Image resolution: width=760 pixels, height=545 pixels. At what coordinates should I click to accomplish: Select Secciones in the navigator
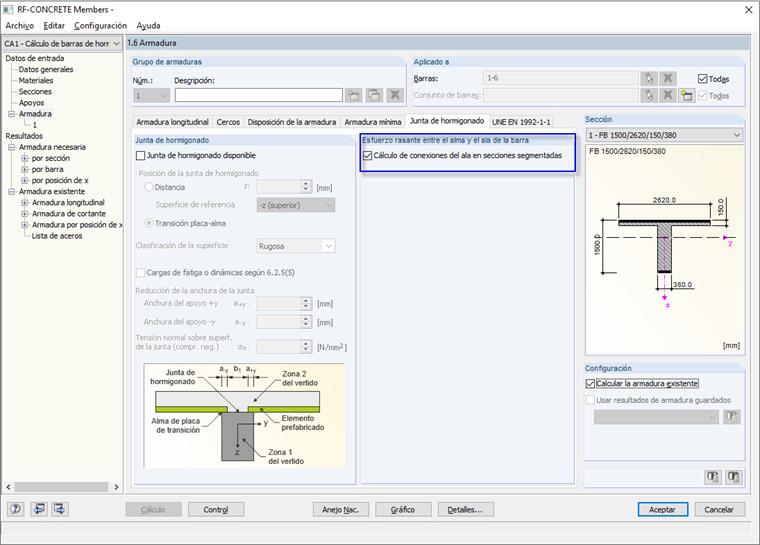coord(35,92)
